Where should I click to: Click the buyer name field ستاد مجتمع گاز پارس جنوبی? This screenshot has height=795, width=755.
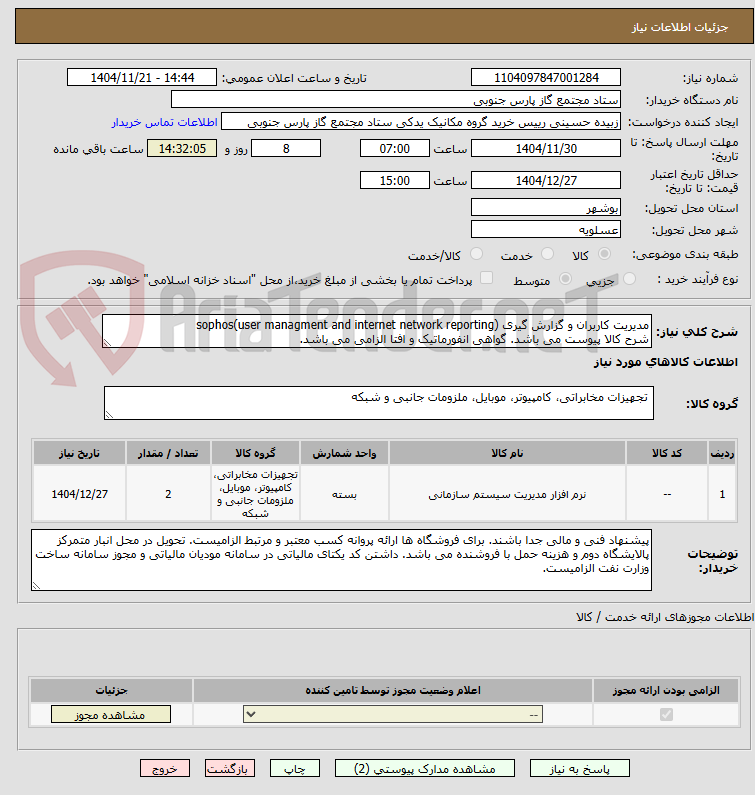pyautogui.click(x=396, y=99)
